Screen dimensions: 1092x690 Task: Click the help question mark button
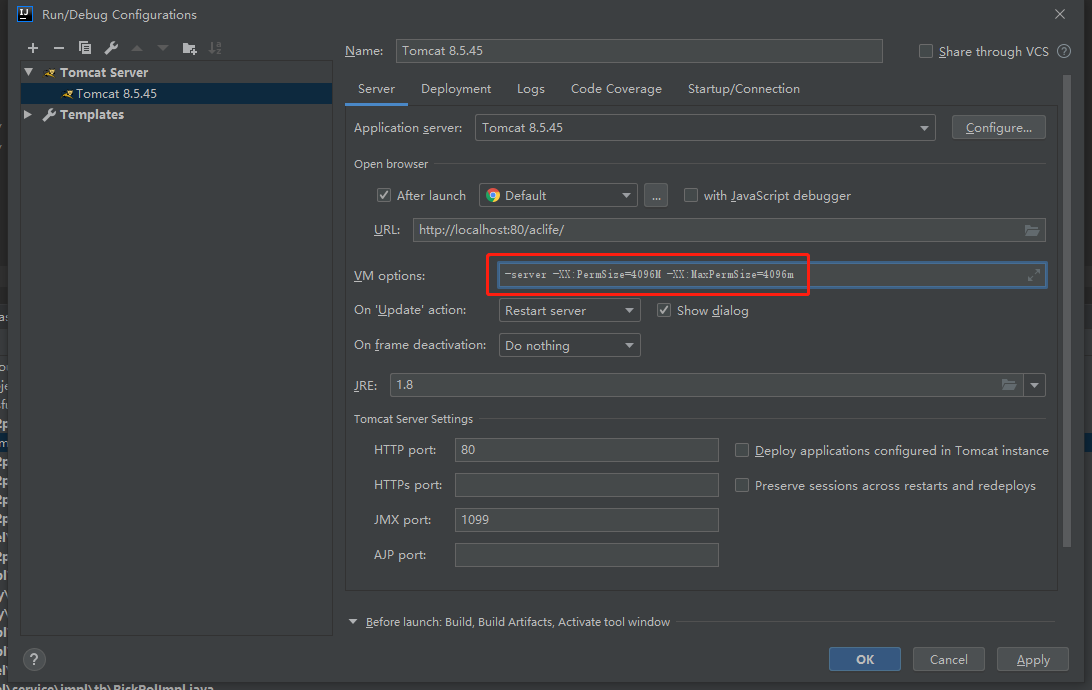pos(34,659)
